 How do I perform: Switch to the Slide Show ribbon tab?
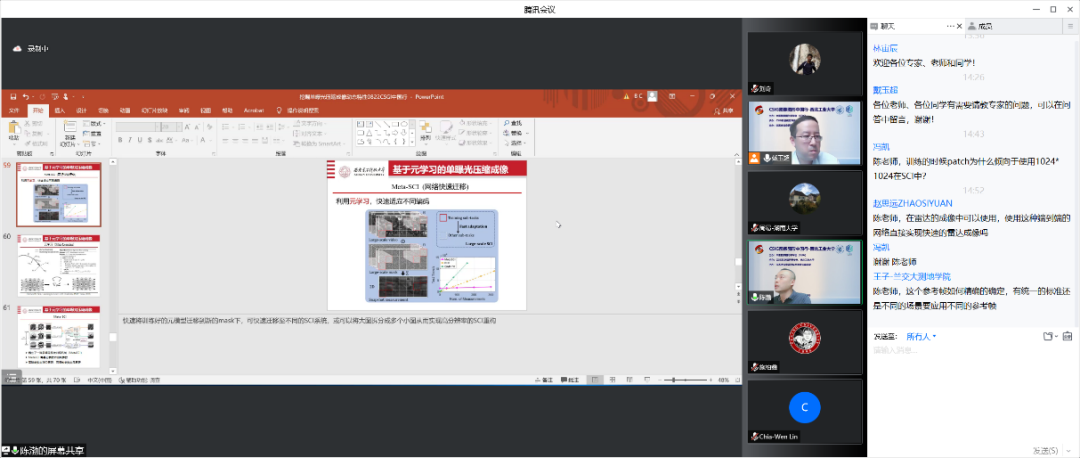[x=154, y=110]
